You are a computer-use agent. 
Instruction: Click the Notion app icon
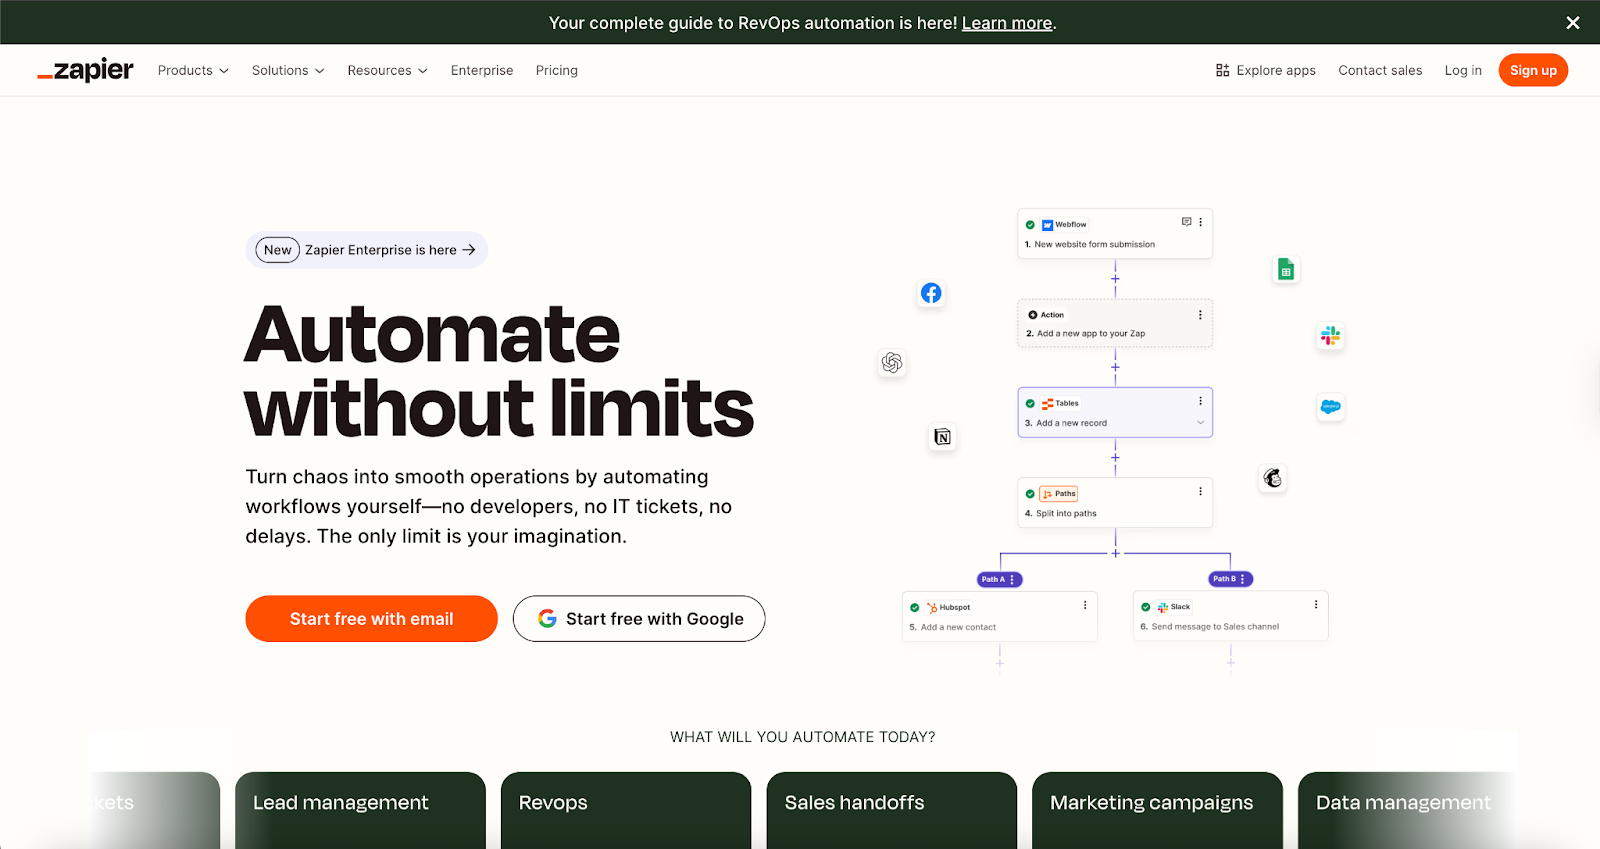click(x=942, y=437)
